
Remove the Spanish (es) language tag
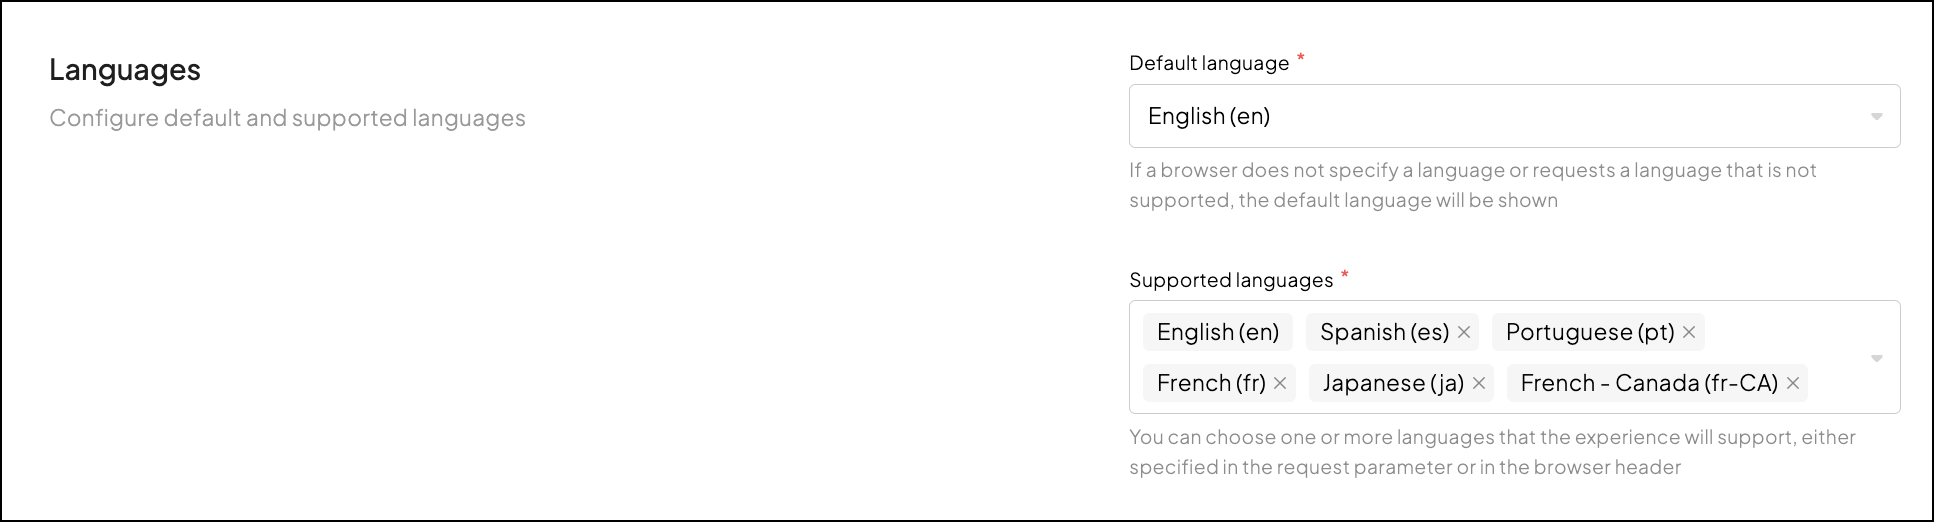pos(1464,332)
